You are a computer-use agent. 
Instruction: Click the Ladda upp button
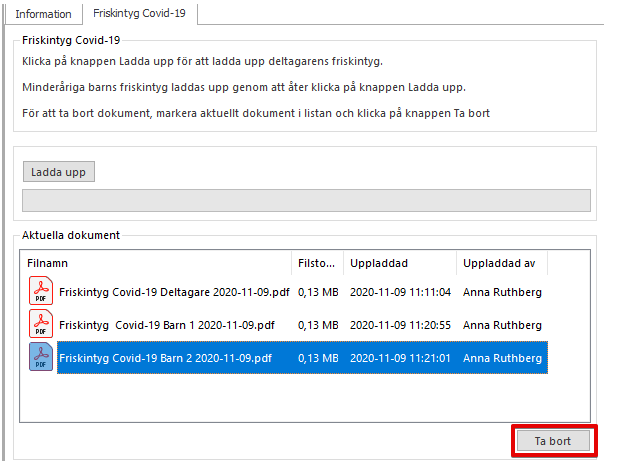[x=59, y=172]
